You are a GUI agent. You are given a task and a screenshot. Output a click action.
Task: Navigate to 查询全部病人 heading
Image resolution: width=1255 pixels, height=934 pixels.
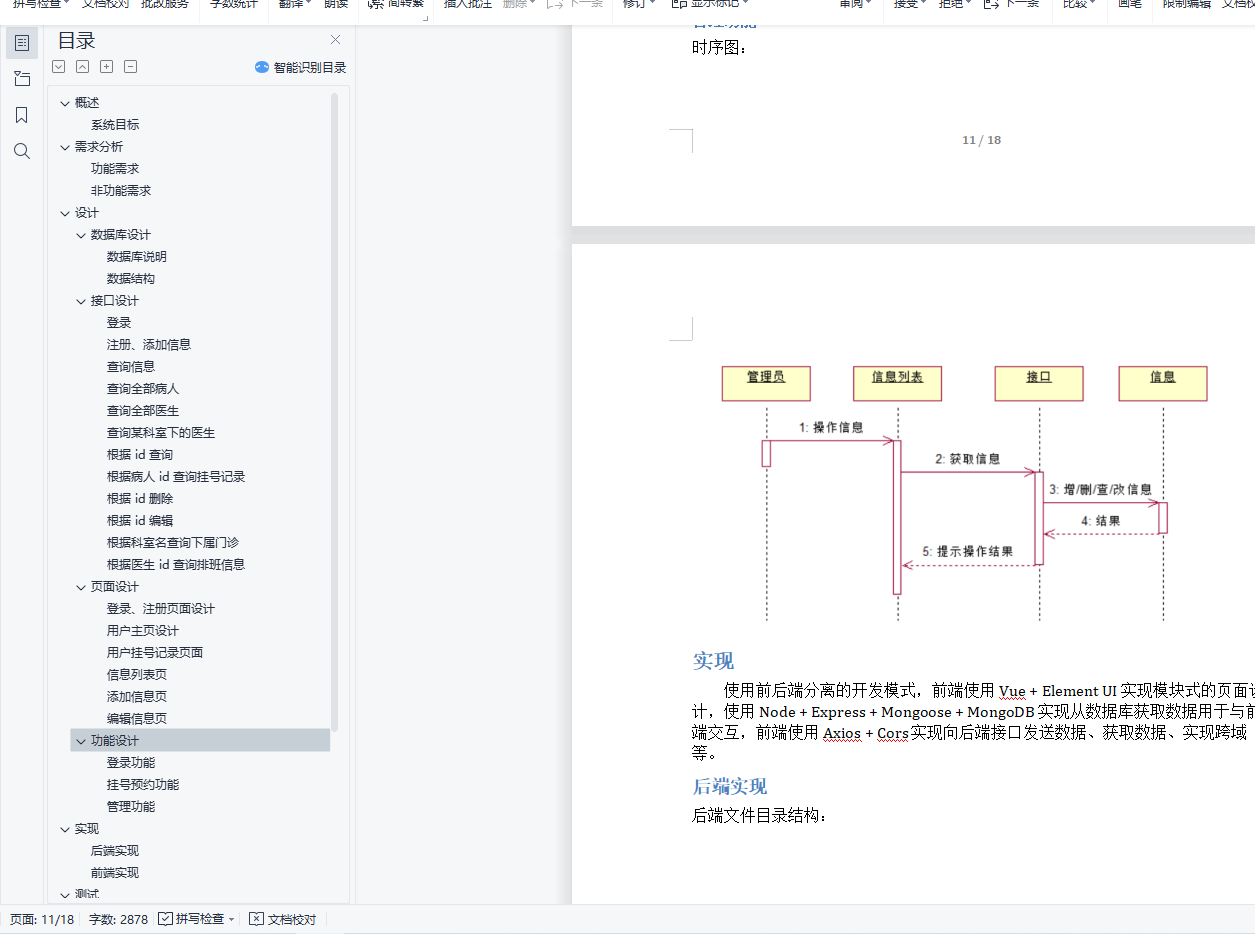tap(143, 389)
